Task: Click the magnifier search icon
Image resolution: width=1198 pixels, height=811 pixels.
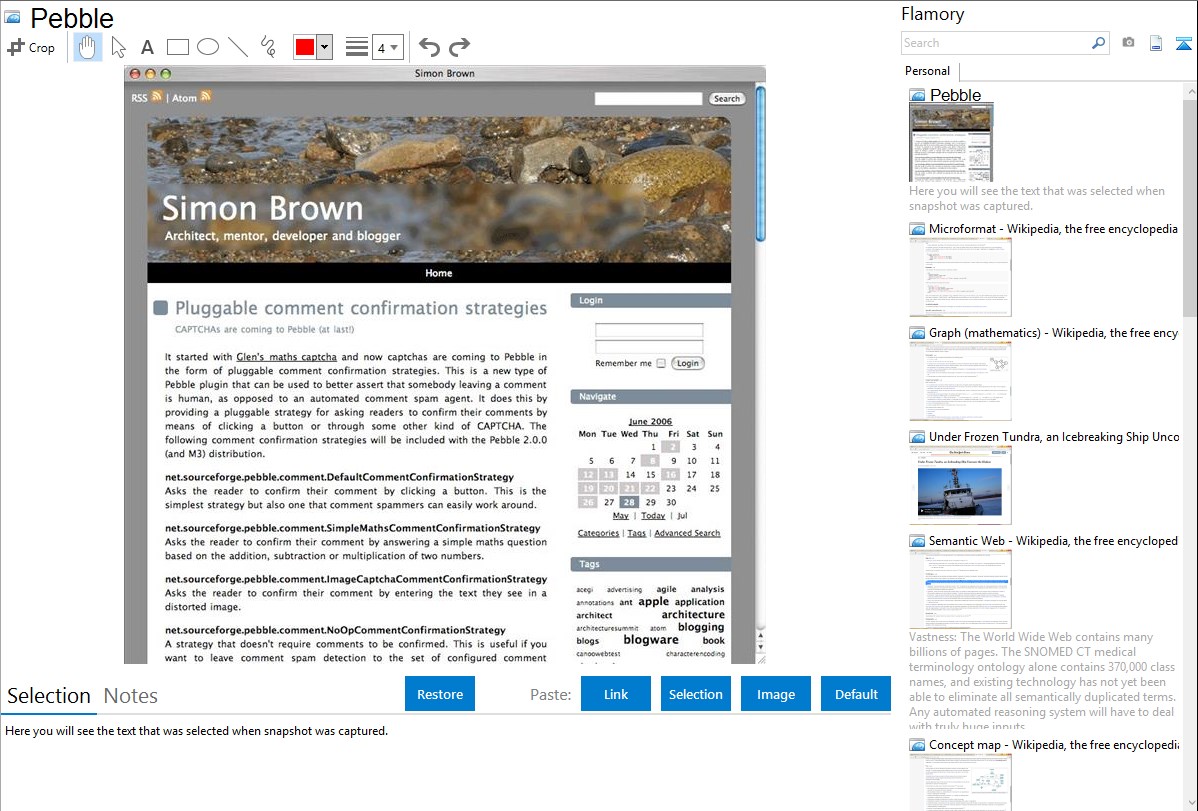Action: click(1098, 43)
